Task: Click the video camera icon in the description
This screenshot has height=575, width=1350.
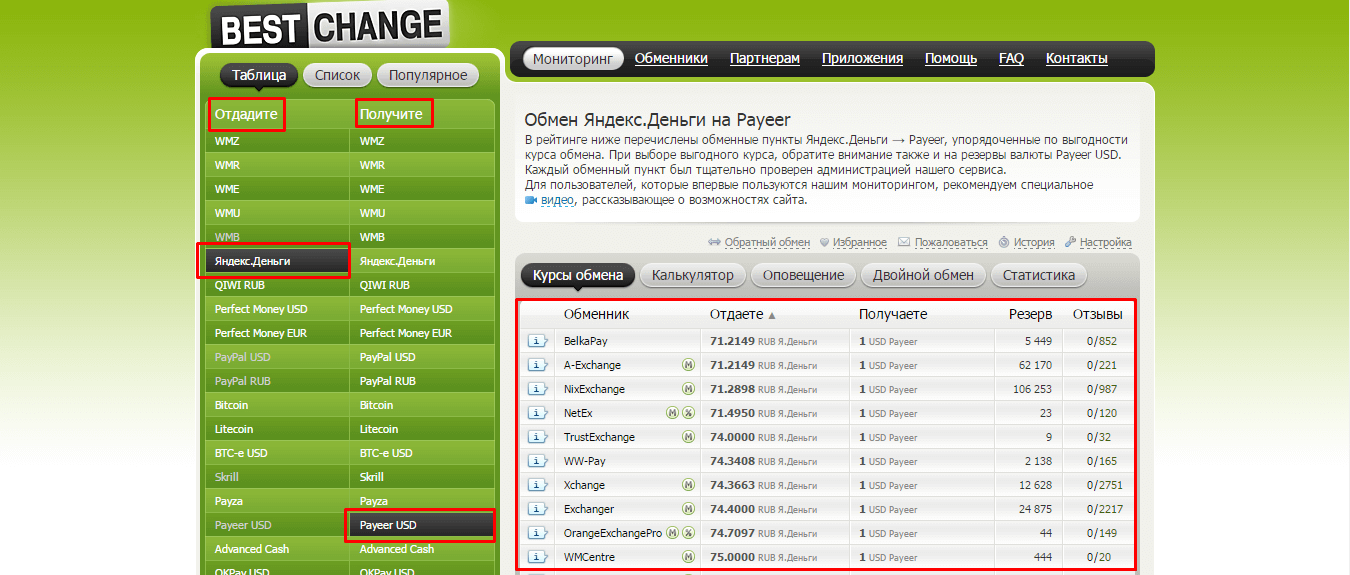Action: (x=531, y=200)
